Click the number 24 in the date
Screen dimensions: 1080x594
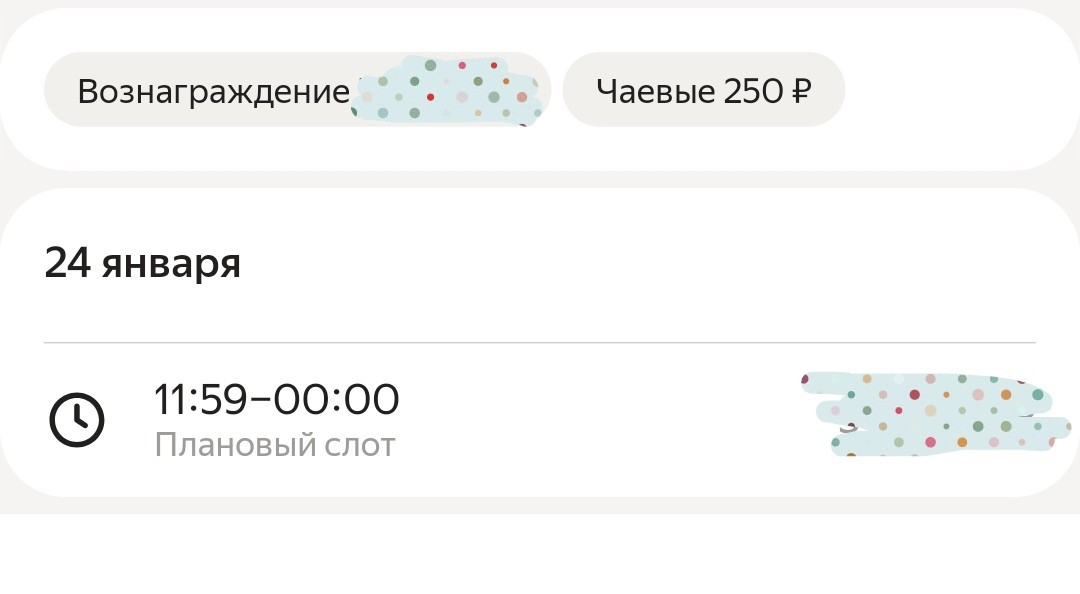(x=68, y=264)
